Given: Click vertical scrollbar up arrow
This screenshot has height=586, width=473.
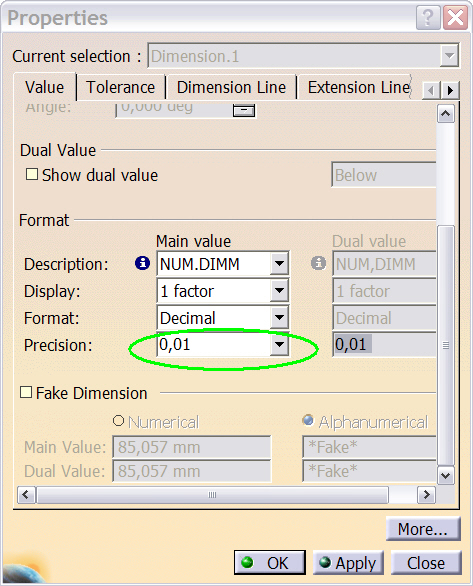Looking at the screenshot, I should pos(446,114).
